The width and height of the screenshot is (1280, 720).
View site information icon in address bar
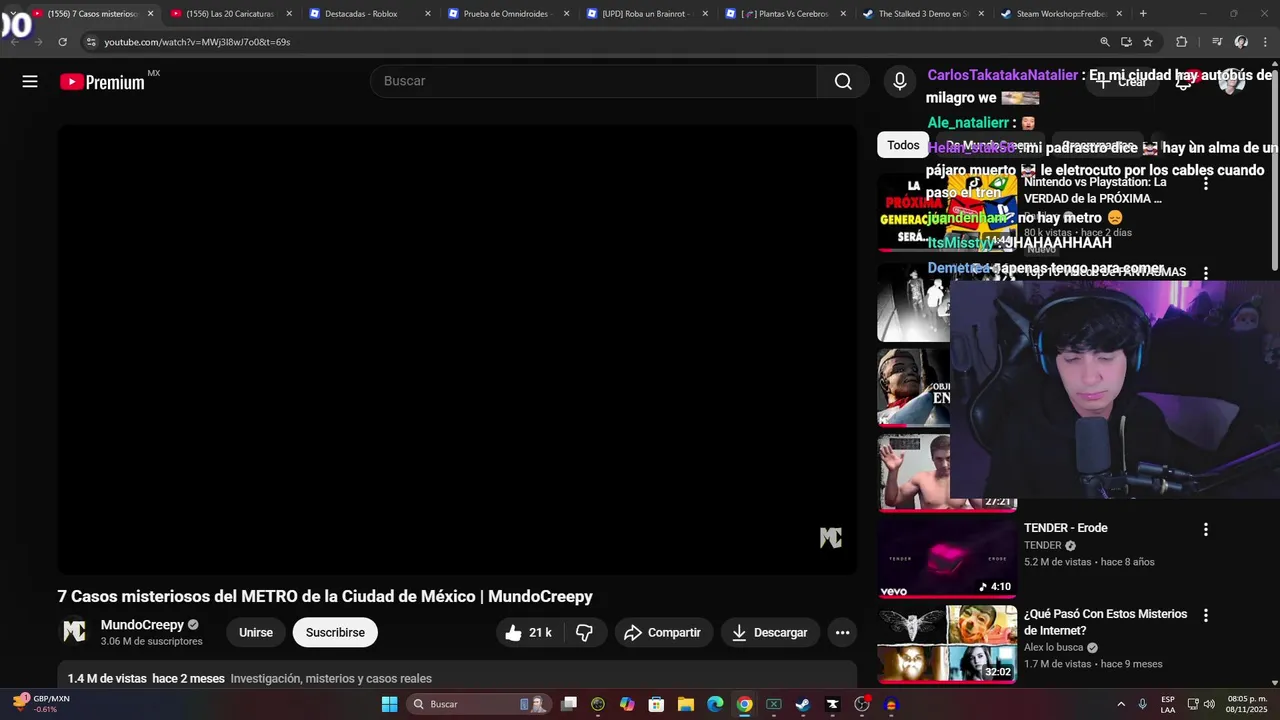[x=91, y=42]
